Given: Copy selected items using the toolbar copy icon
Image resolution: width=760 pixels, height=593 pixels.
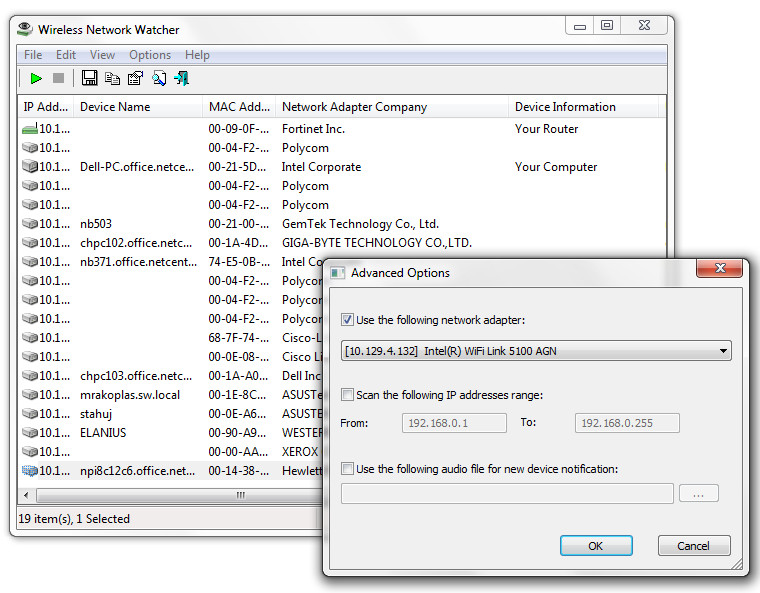Looking at the screenshot, I should tap(112, 78).
